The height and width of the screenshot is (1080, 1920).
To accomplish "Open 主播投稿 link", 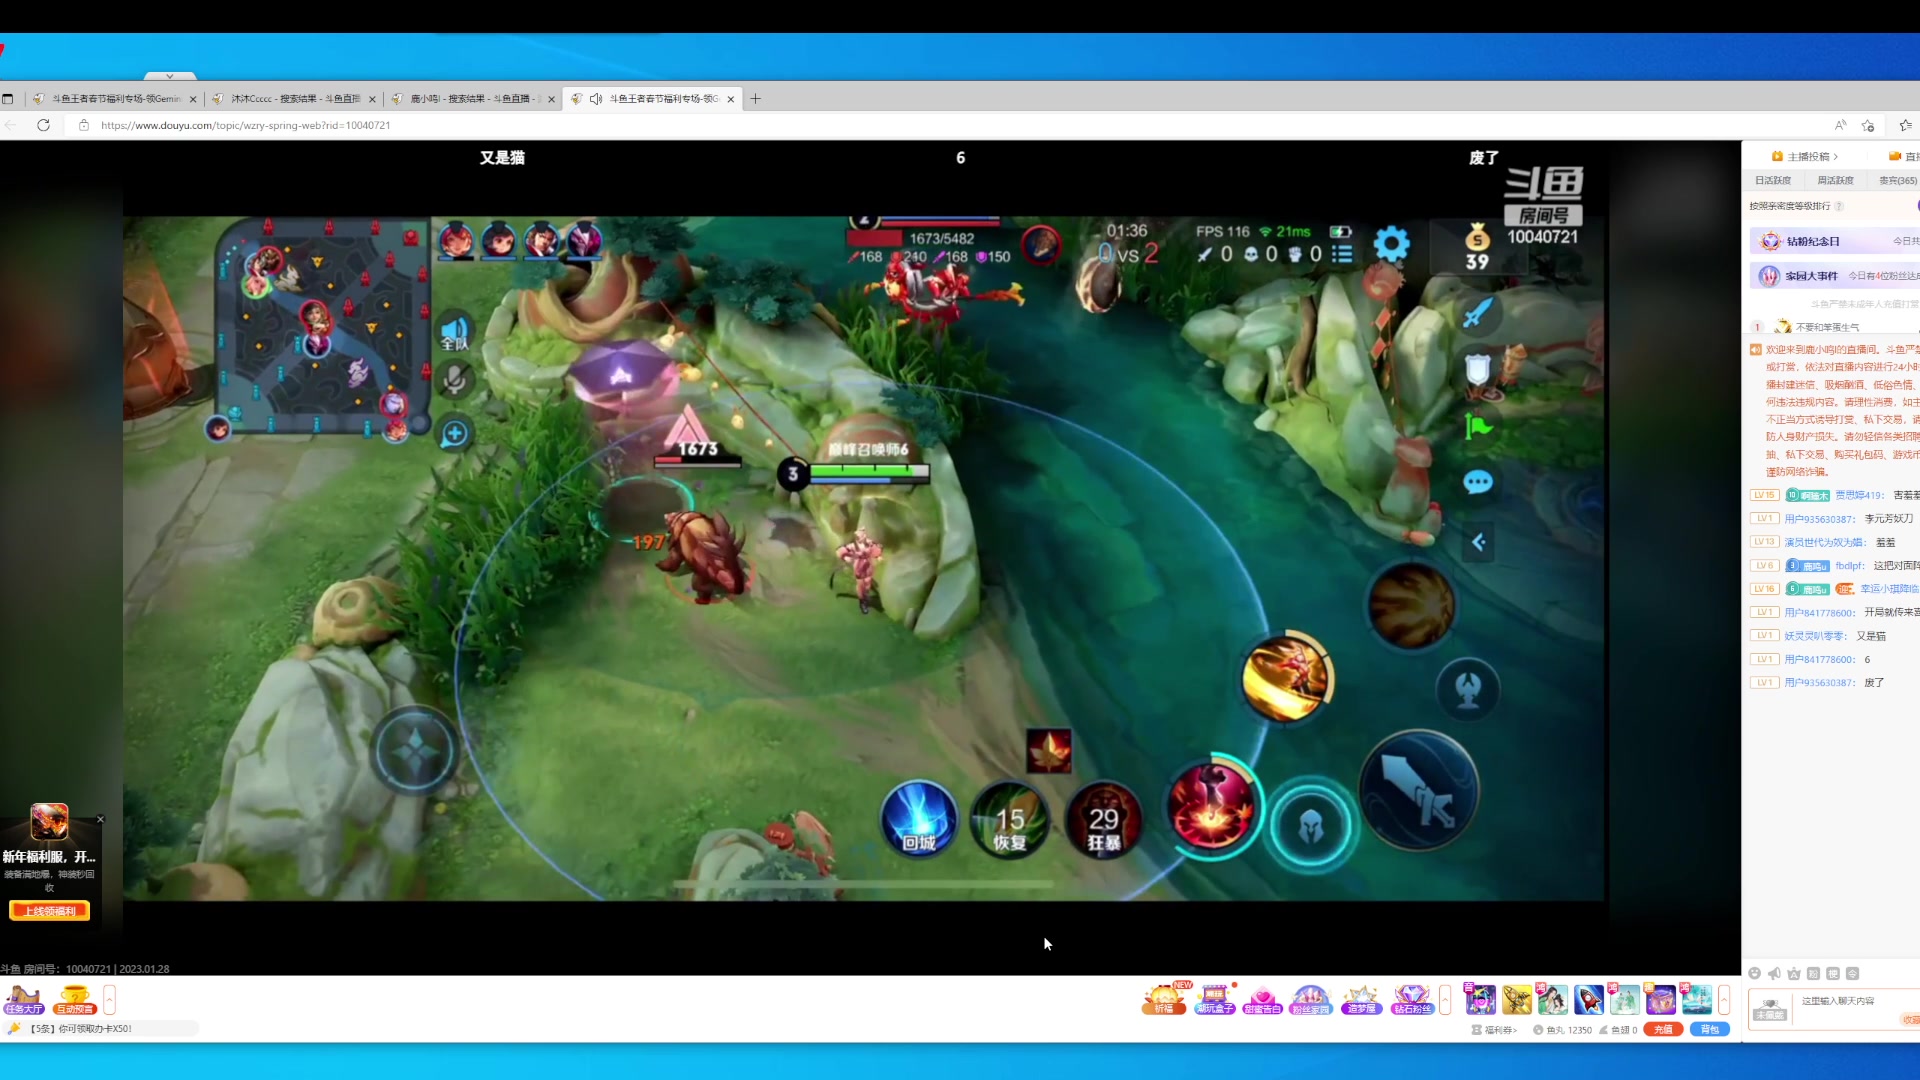I will tap(1806, 156).
